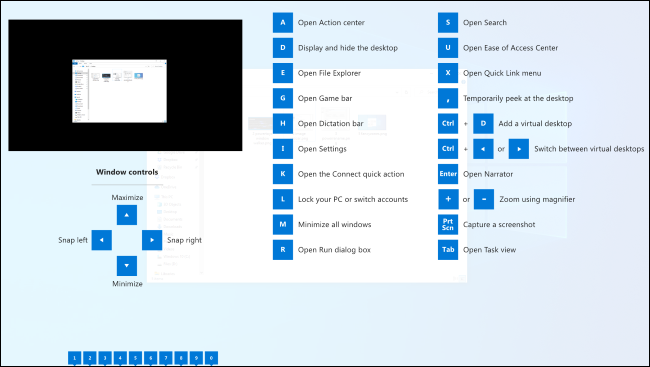Select the Enter key tile for Narrator
Image resolution: width=650 pixels, height=367 pixels.
point(448,174)
